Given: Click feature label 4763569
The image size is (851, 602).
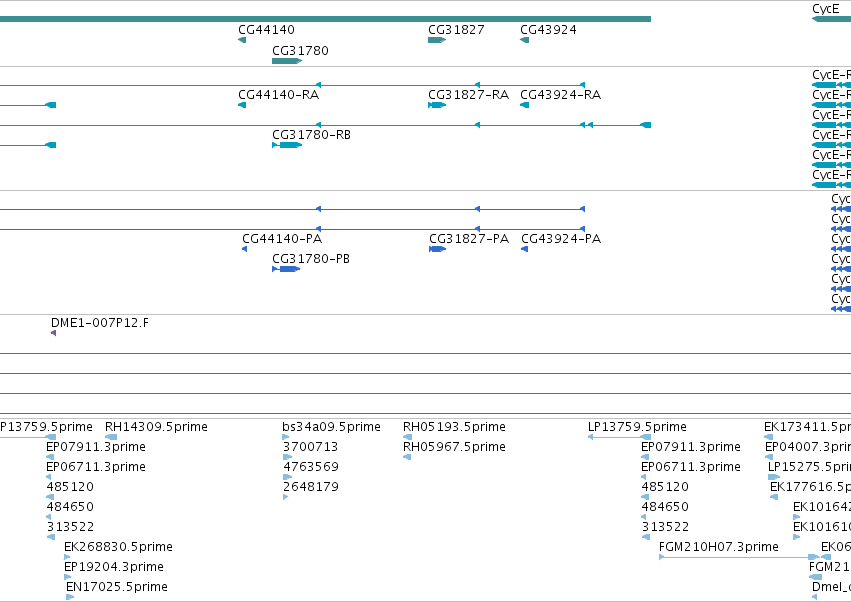Looking at the screenshot, I should point(310,467).
